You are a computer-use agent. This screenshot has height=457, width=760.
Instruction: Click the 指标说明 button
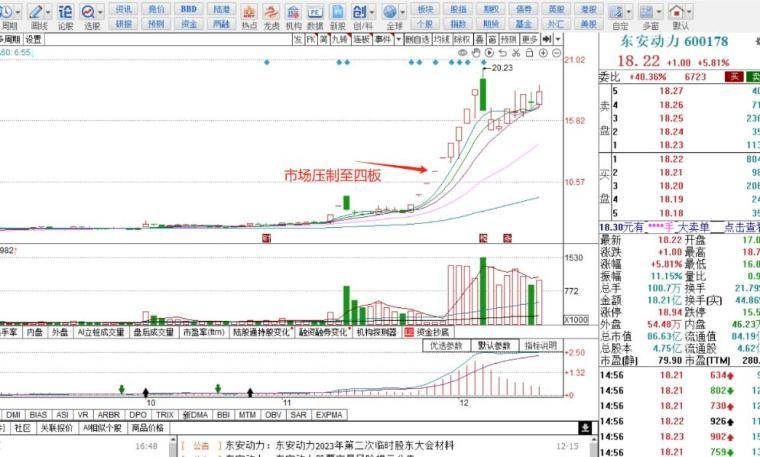541,346
